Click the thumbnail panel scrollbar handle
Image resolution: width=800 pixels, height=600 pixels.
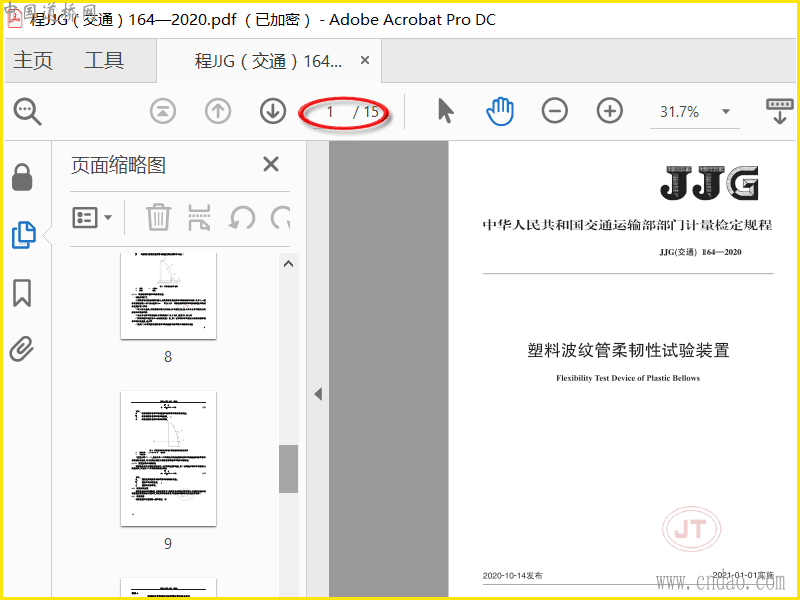tap(288, 468)
